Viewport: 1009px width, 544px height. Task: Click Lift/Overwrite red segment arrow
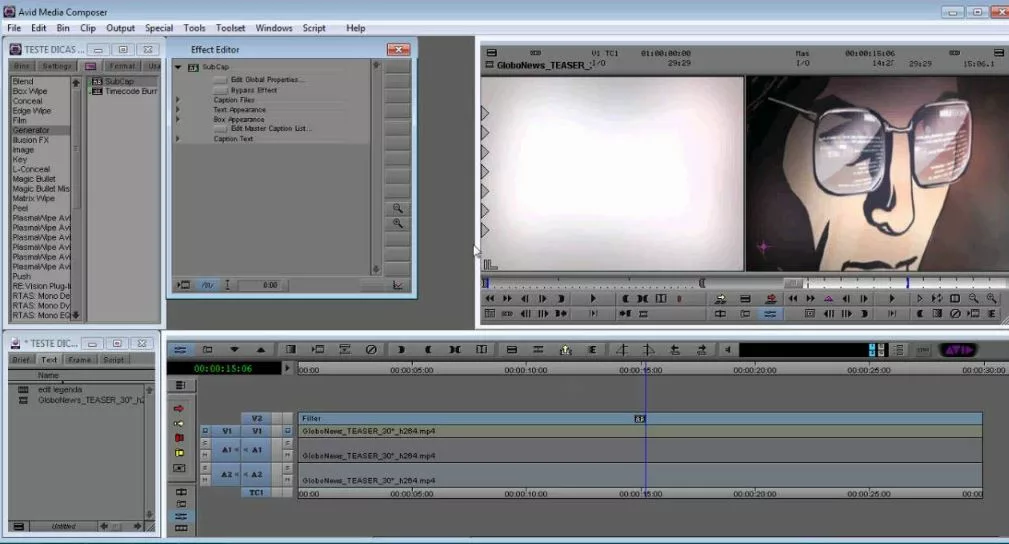[x=179, y=409]
